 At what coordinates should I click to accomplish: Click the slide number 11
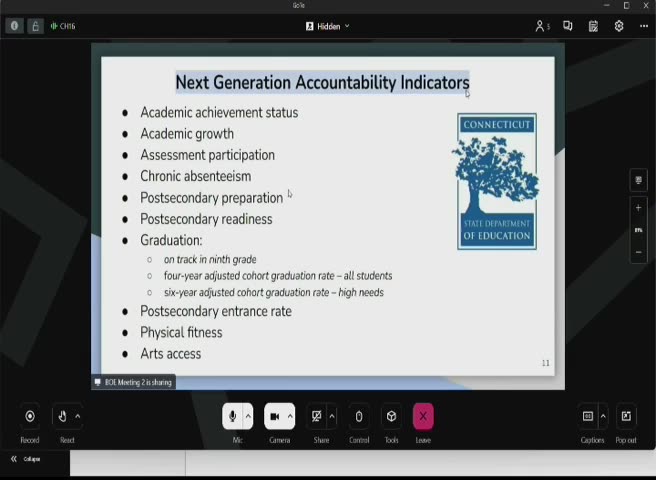pyautogui.click(x=546, y=363)
